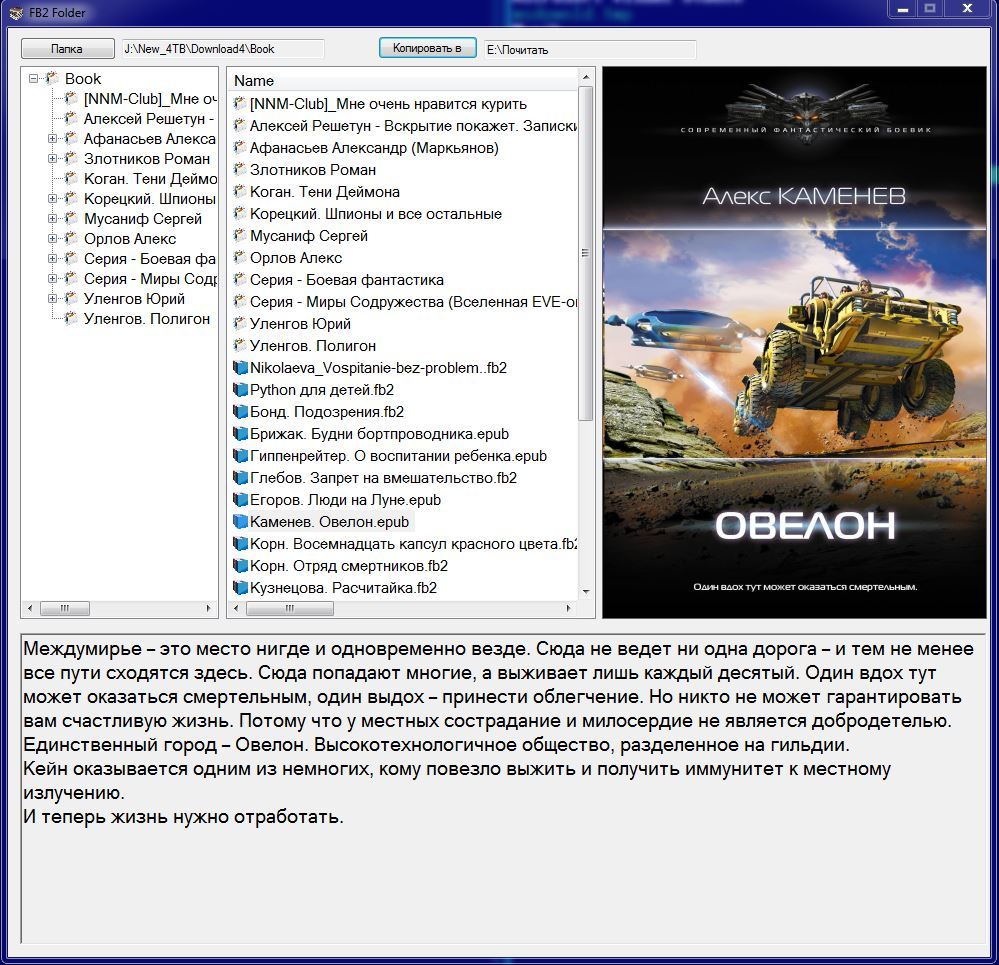Click the book icon beside Каменев. Овелон.epub
Image resolution: width=999 pixels, height=965 pixels.
pos(240,522)
